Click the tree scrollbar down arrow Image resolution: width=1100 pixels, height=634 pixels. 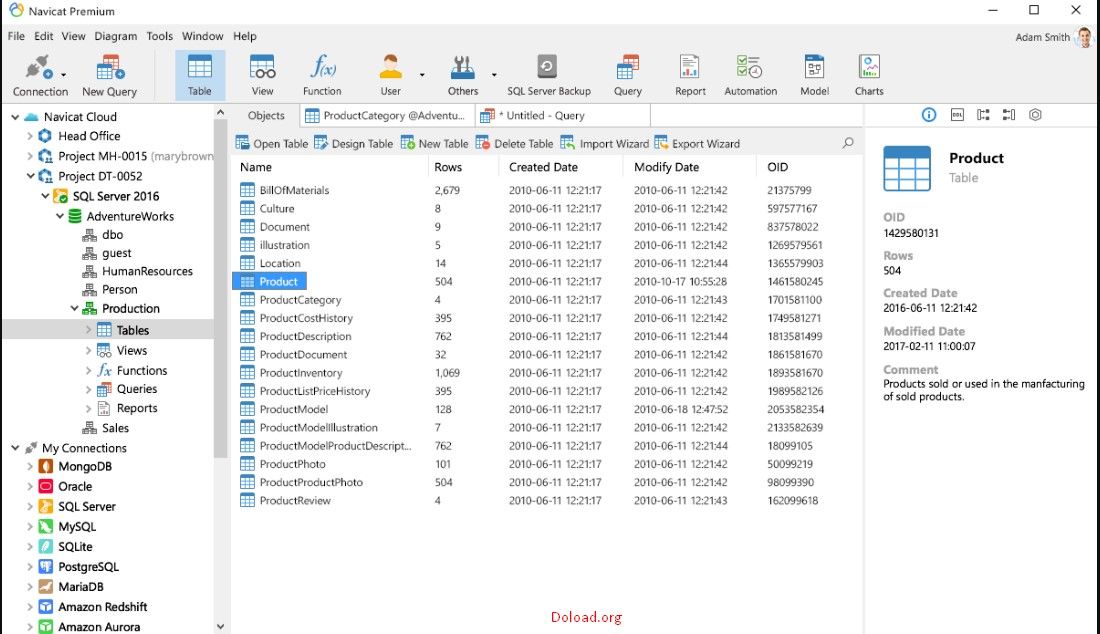(x=220, y=626)
